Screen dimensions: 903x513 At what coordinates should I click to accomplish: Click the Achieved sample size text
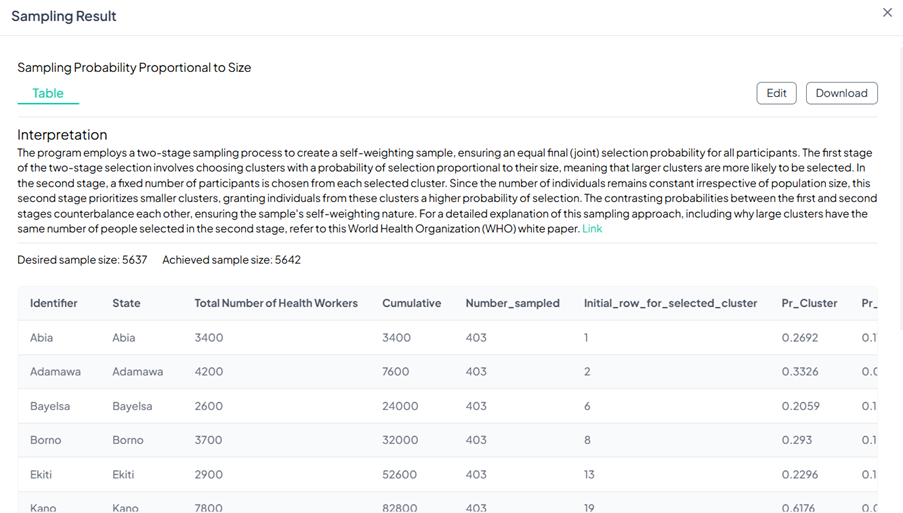pyautogui.click(x=231, y=260)
